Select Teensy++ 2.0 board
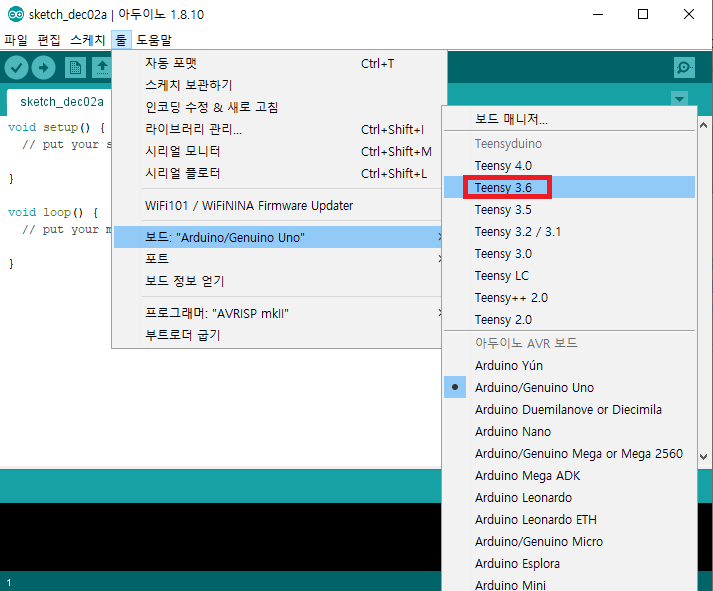This screenshot has width=713, height=591. point(569,298)
